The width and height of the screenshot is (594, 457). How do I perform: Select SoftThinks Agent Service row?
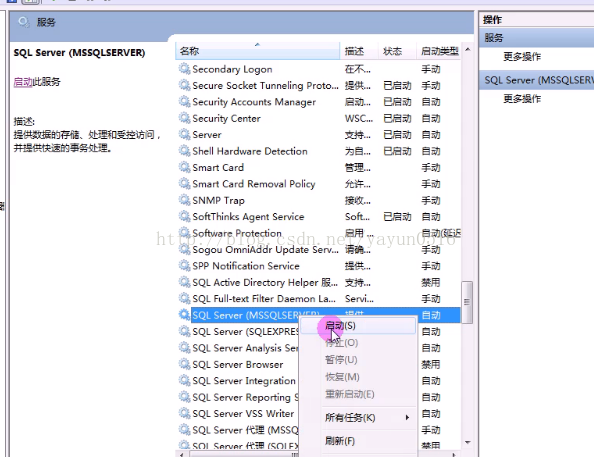[x=318, y=216]
